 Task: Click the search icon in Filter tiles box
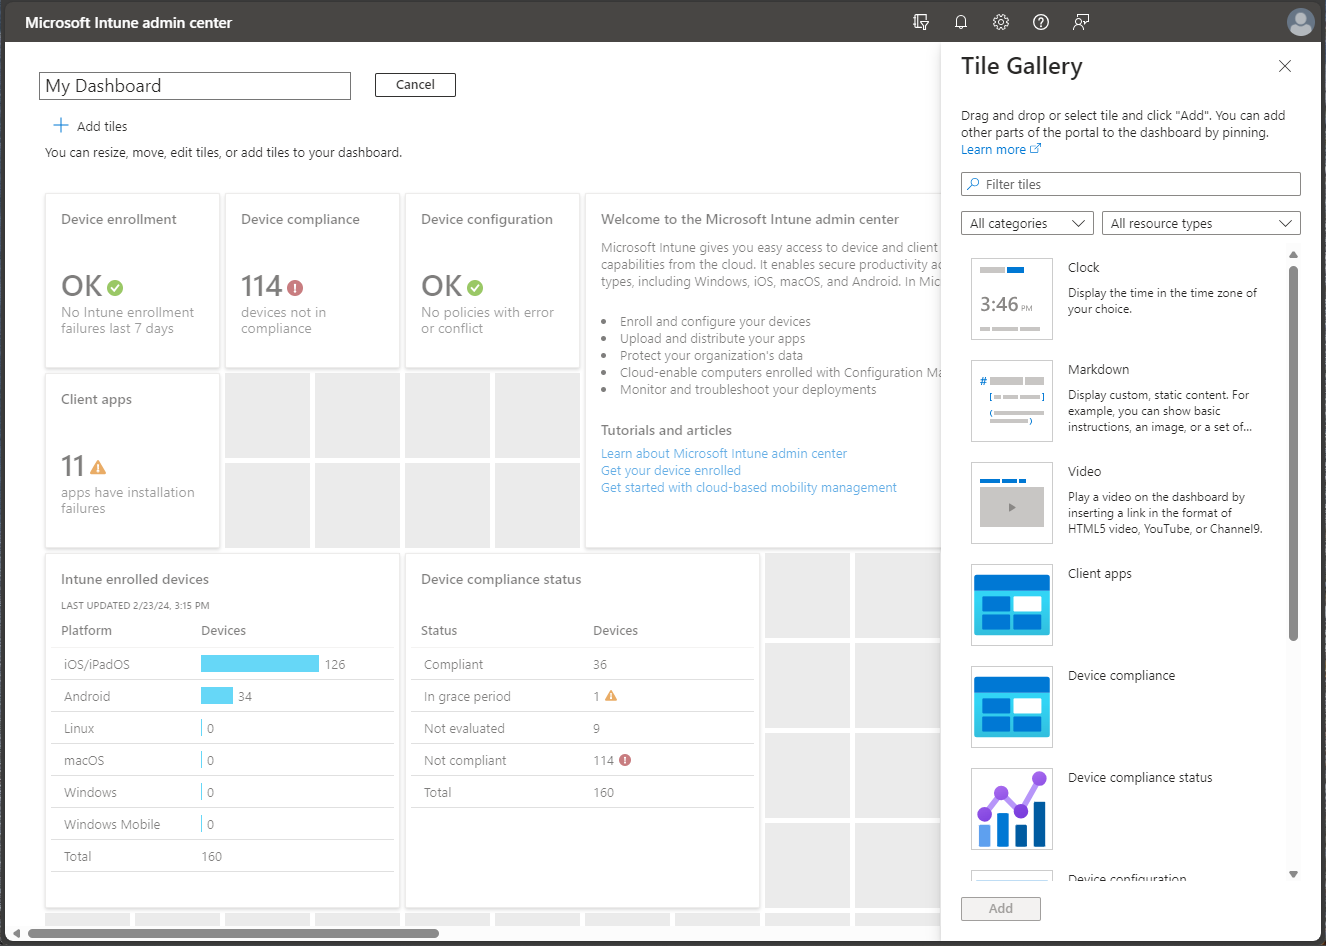973,184
